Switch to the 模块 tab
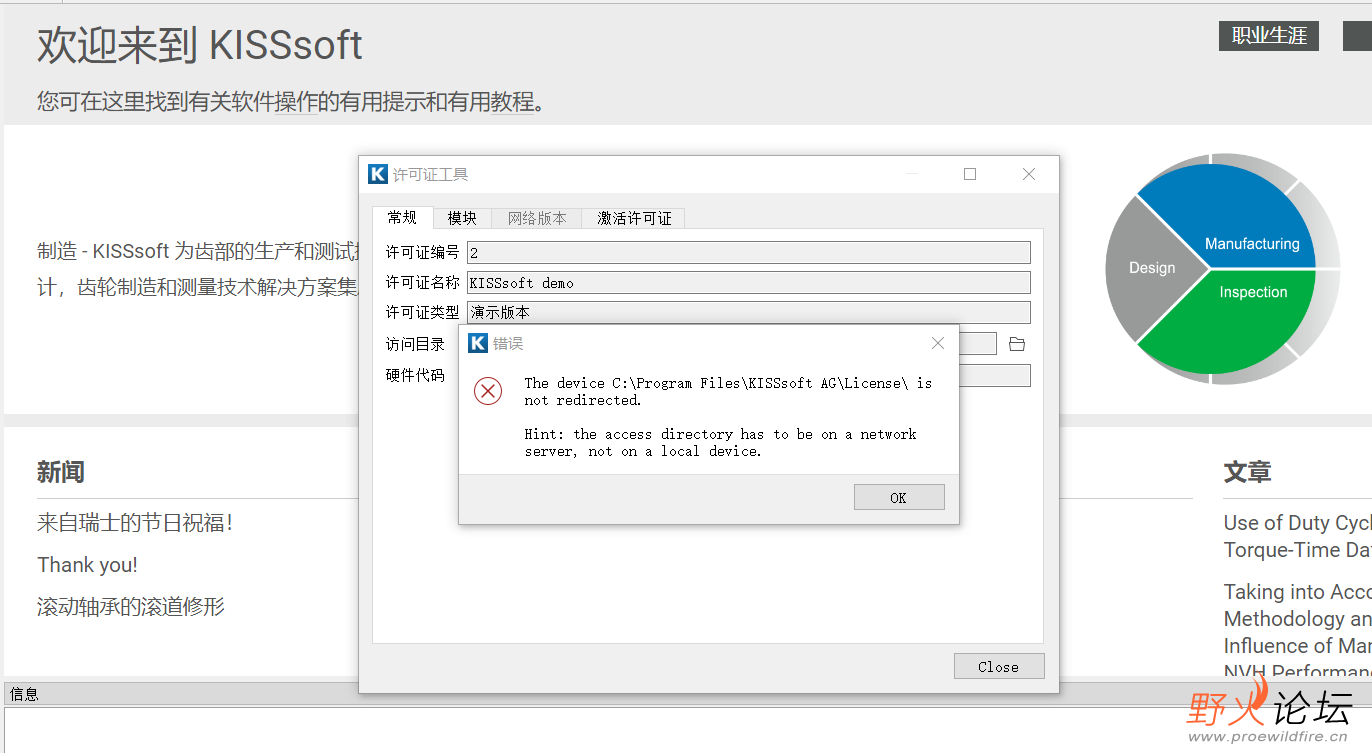This screenshot has height=753, width=1372. (462, 218)
